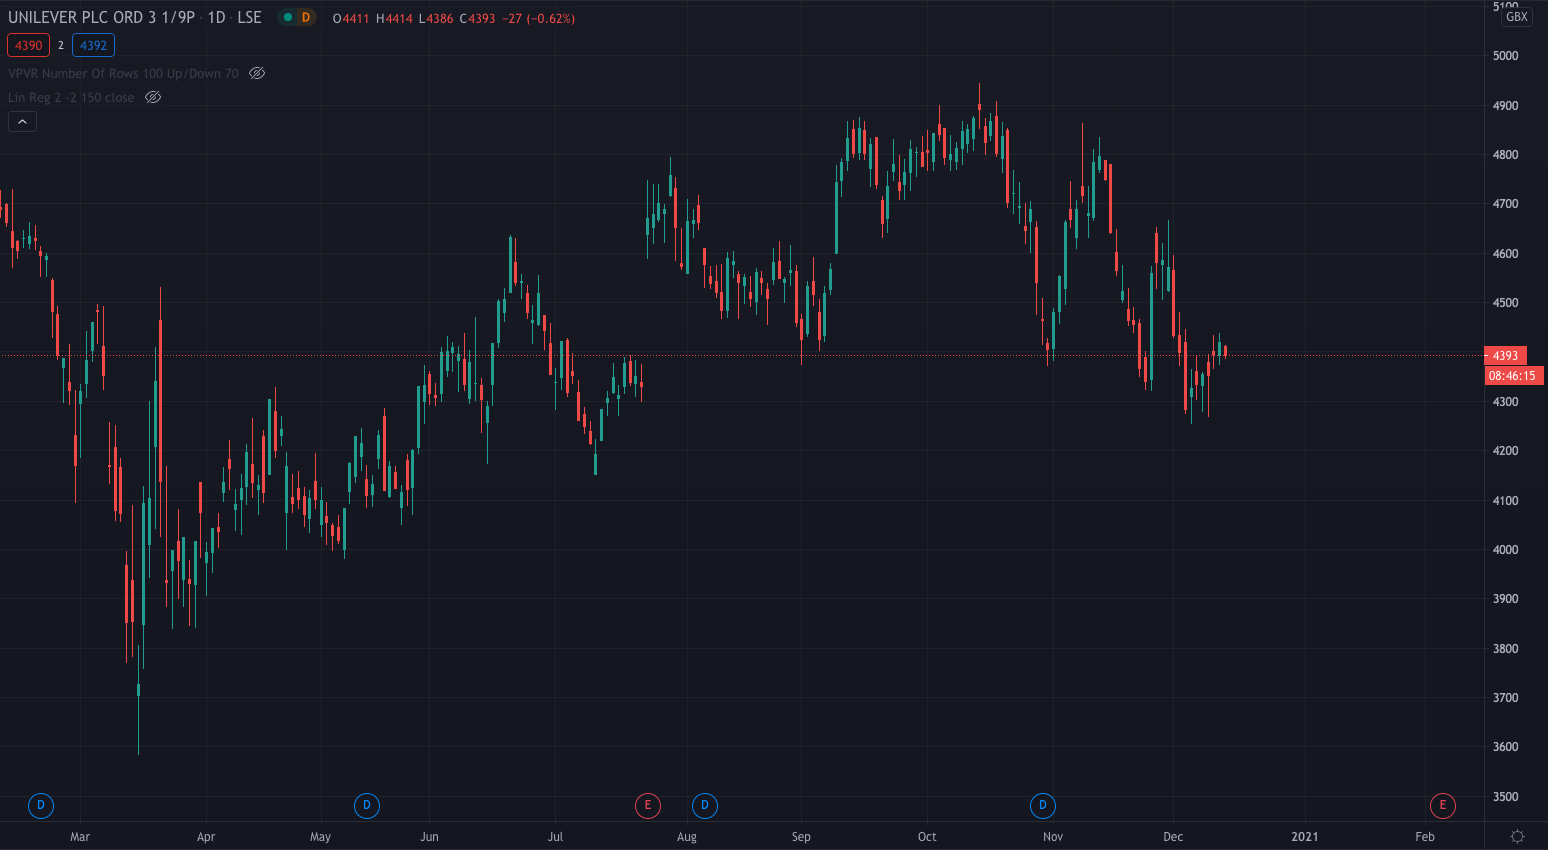The image size is (1548, 850).
Task: Click the 4900 price scale label
Action: [x=1505, y=106]
